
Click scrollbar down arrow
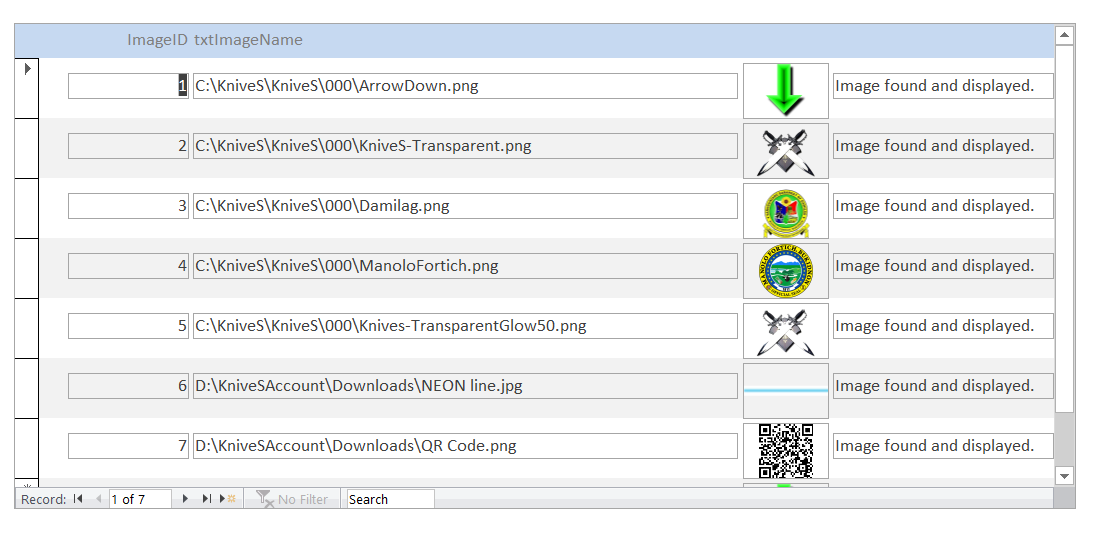(1064, 475)
